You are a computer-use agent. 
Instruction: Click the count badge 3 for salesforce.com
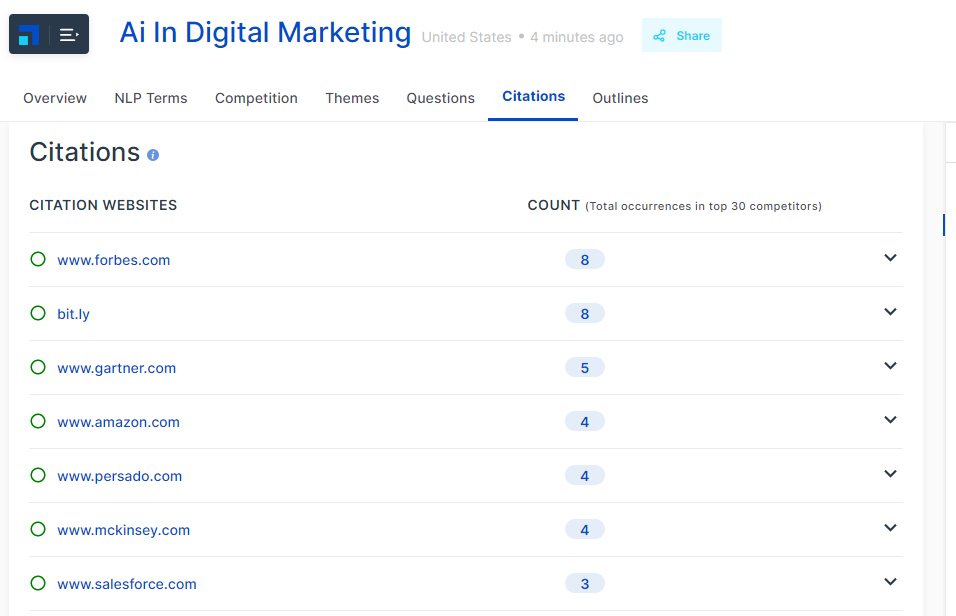pyautogui.click(x=585, y=584)
